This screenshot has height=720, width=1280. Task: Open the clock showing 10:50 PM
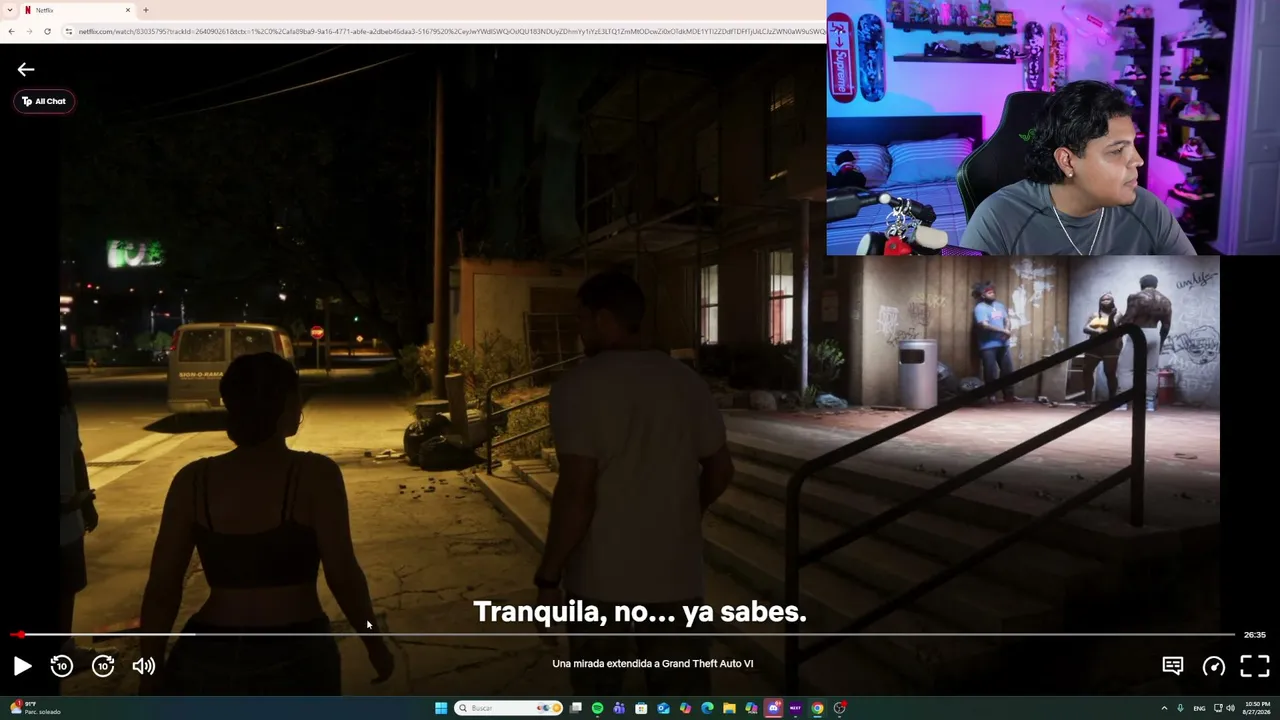1257,708
